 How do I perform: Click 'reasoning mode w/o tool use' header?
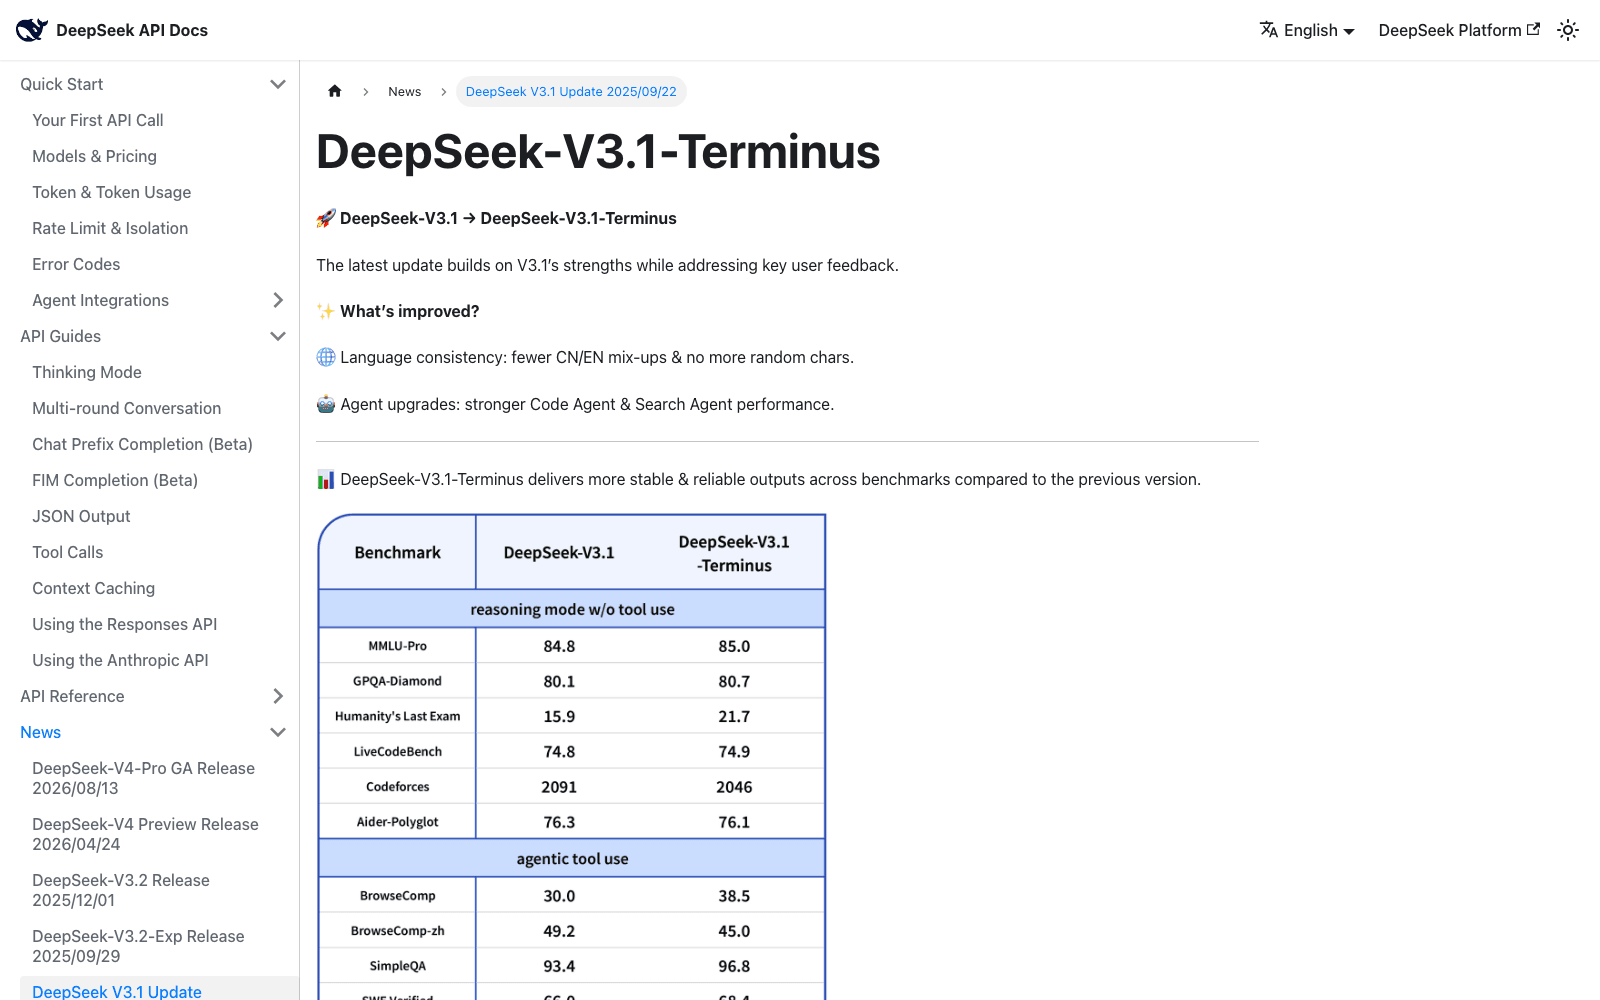[572, 609]
